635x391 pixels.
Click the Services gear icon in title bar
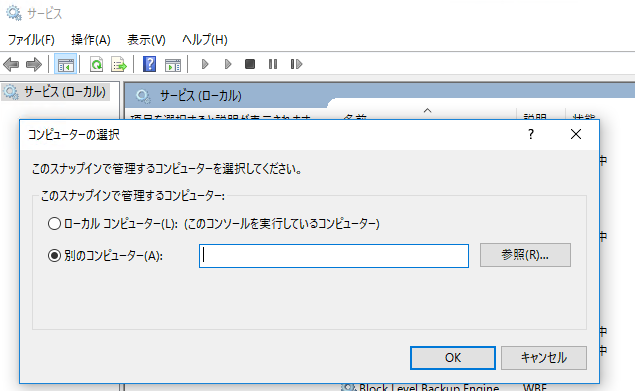[x=14, y=13]
